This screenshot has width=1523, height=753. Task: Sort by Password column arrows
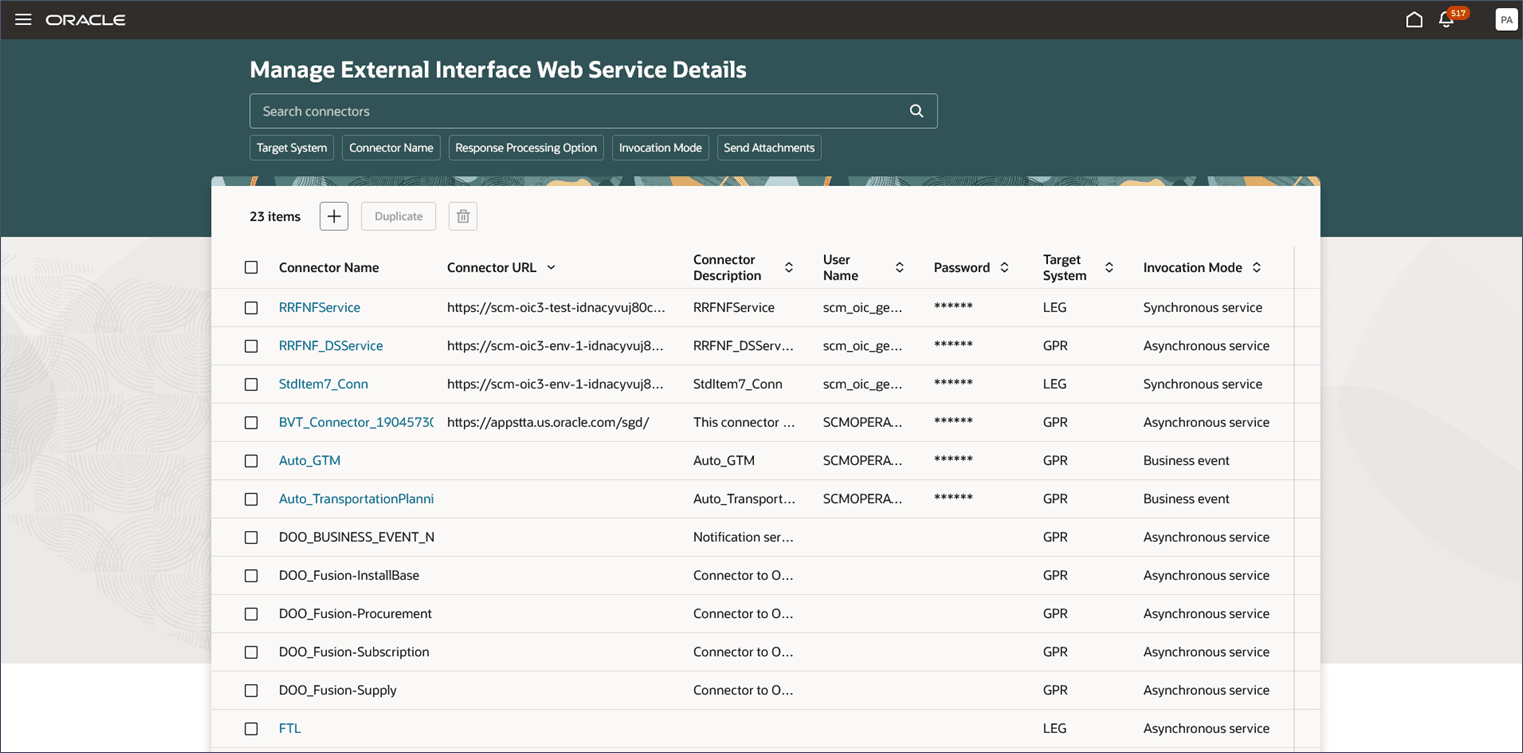click(x=1005, y=267)
